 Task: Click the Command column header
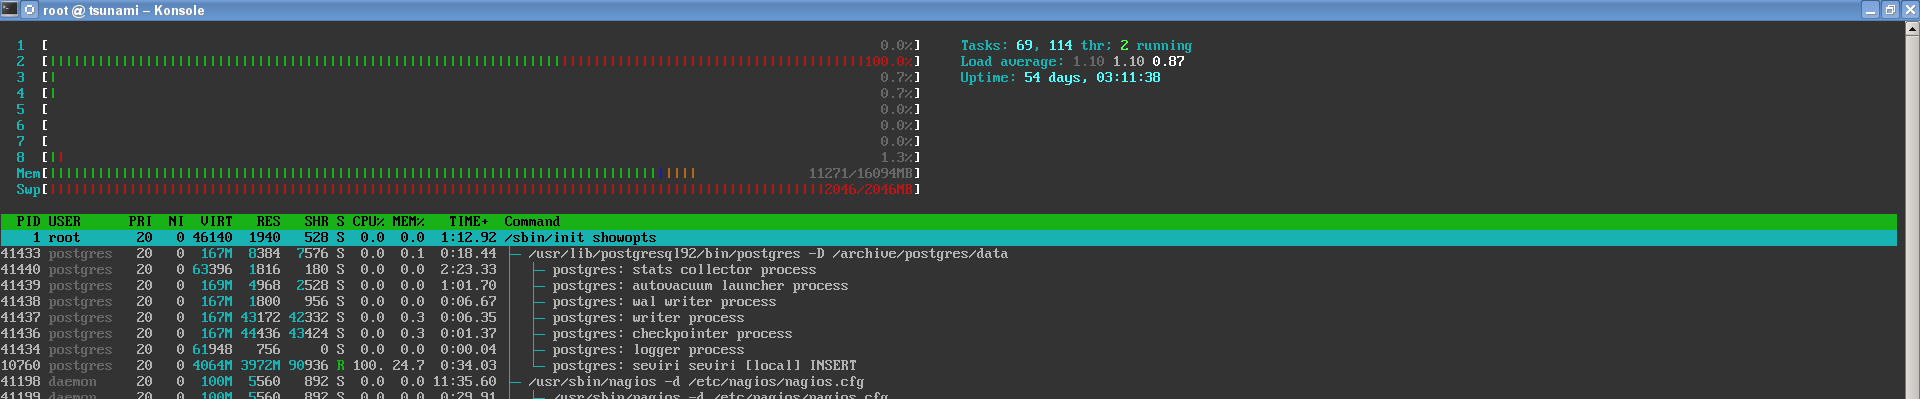(532, 221)
